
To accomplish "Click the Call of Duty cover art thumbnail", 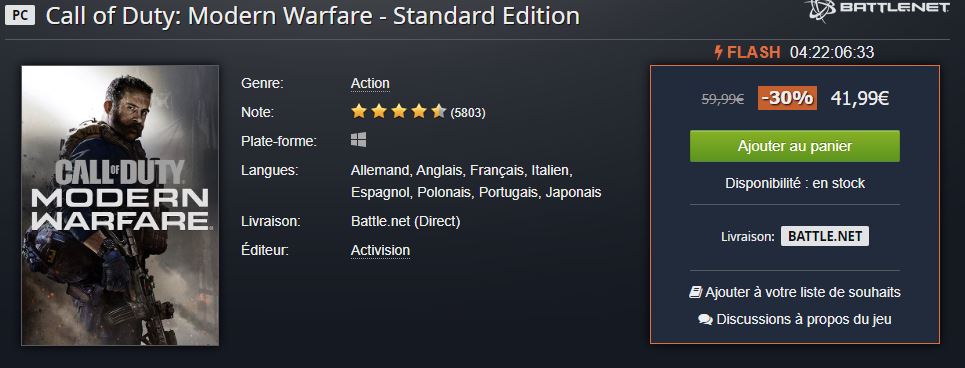I will pos(120,206).
